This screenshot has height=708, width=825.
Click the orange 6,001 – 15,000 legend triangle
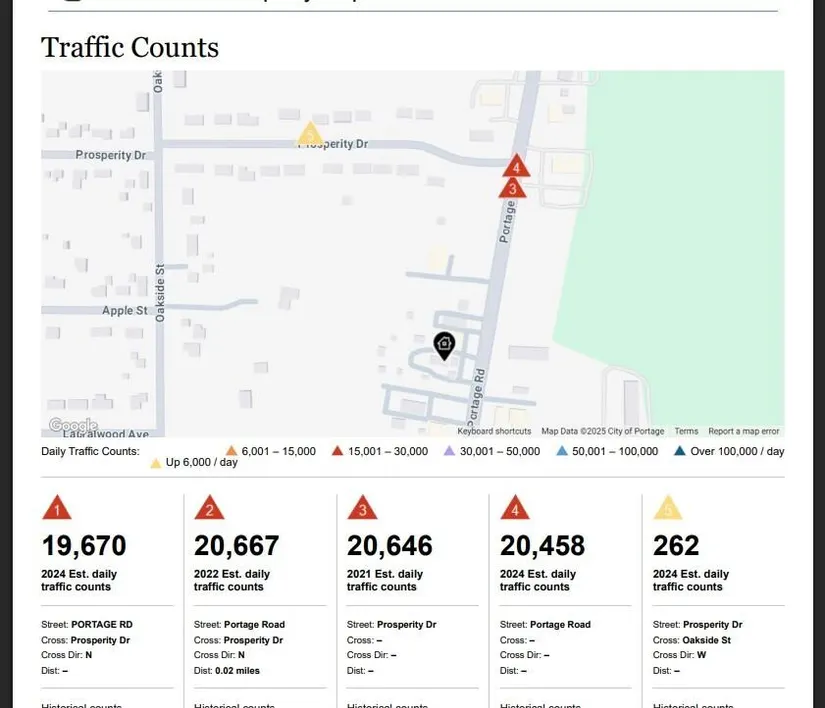(x=232, y=451)
